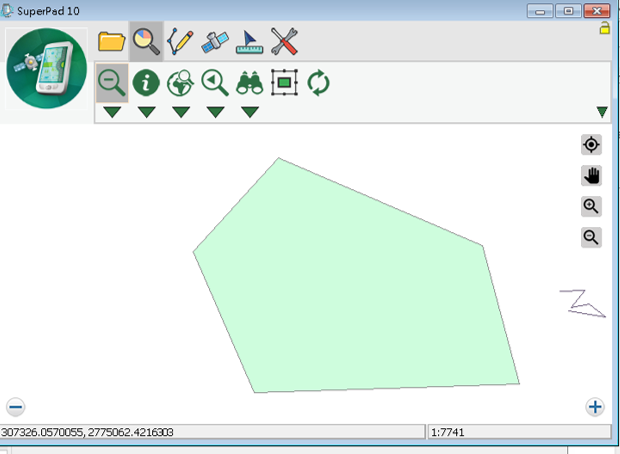The width and height of the screenshot is (620, 454).
Task: Toggle the yellow padlock toolbar lock
Action: point(604,28)
